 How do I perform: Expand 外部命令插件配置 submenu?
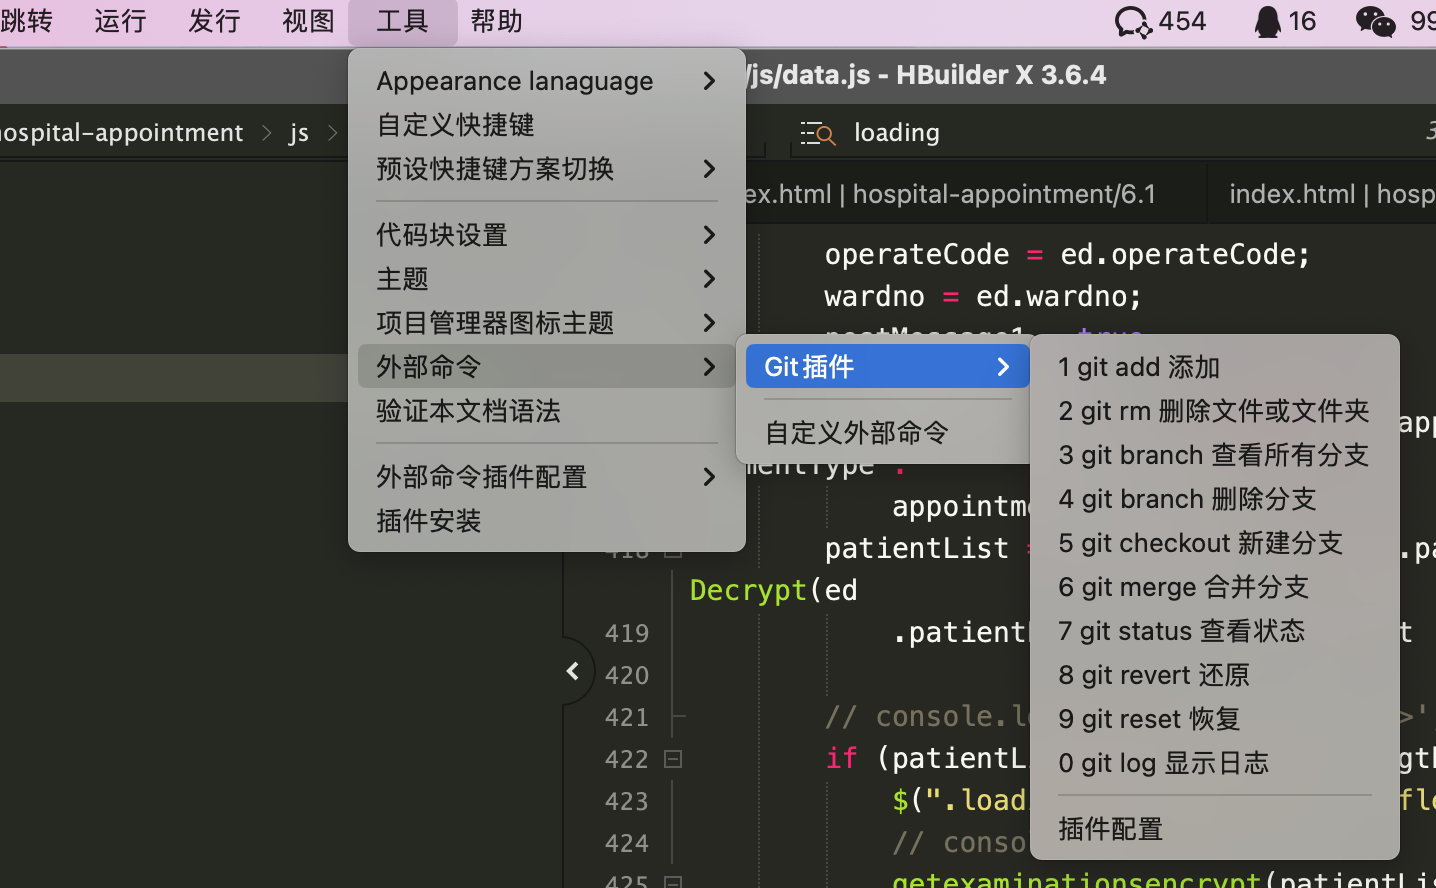[x=547, y=477]
